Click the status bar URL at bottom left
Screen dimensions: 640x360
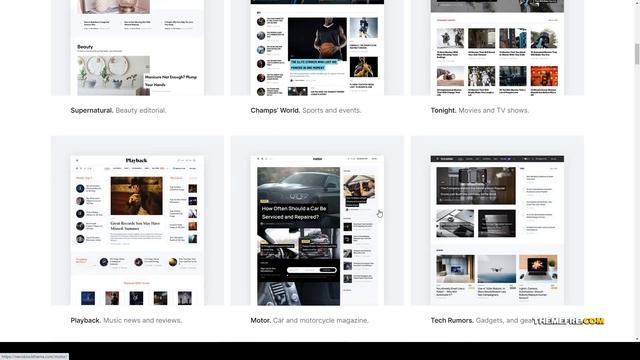point(34,356)
